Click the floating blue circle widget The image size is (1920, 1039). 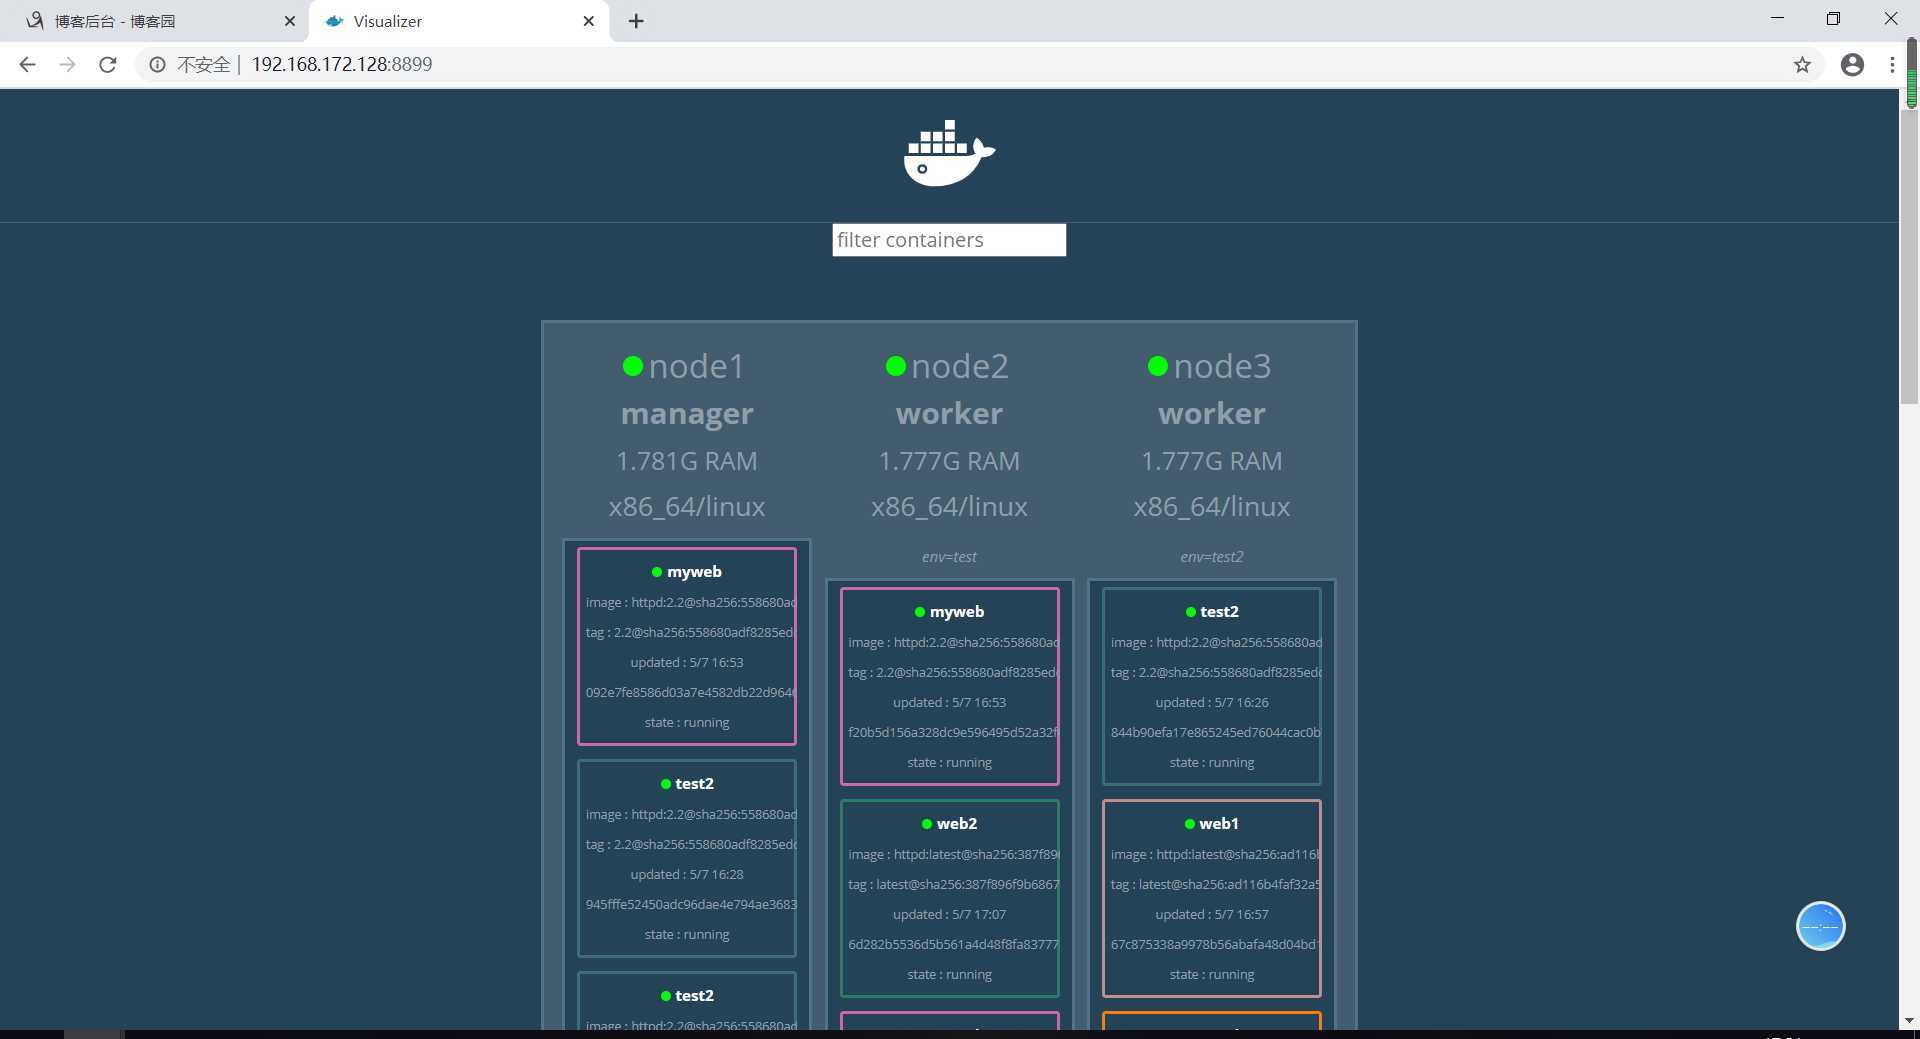1820,926
